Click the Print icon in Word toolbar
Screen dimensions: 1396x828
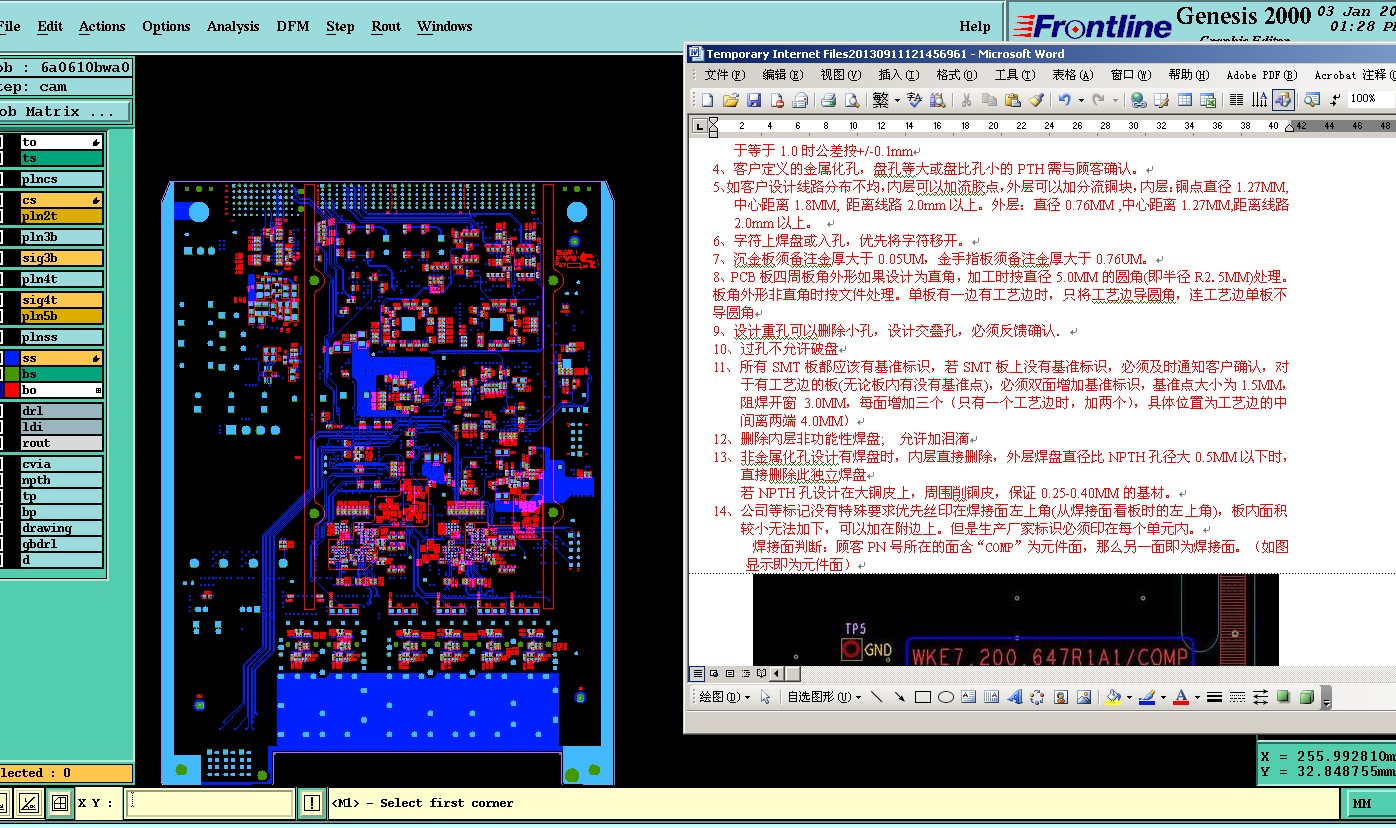pos(828,99)
